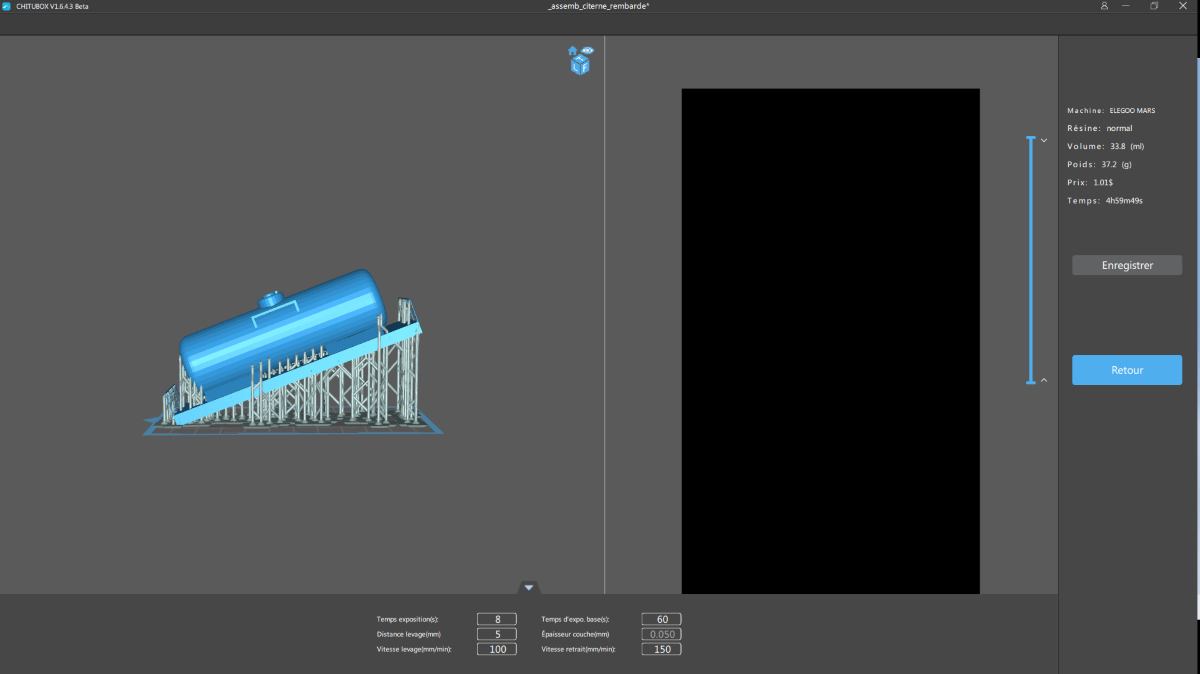
Task: Toggle perspective view with the eye icon
Action: [587, 50]
